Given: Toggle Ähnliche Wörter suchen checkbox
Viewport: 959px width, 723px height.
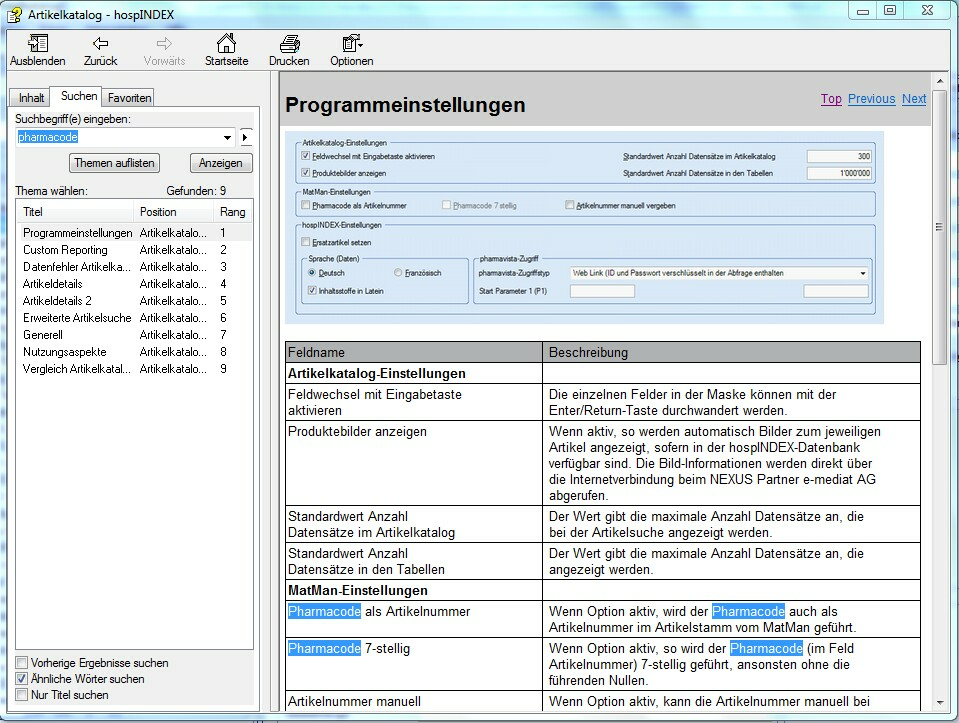Looking at the screenshot, I should [x=22, y=679].
